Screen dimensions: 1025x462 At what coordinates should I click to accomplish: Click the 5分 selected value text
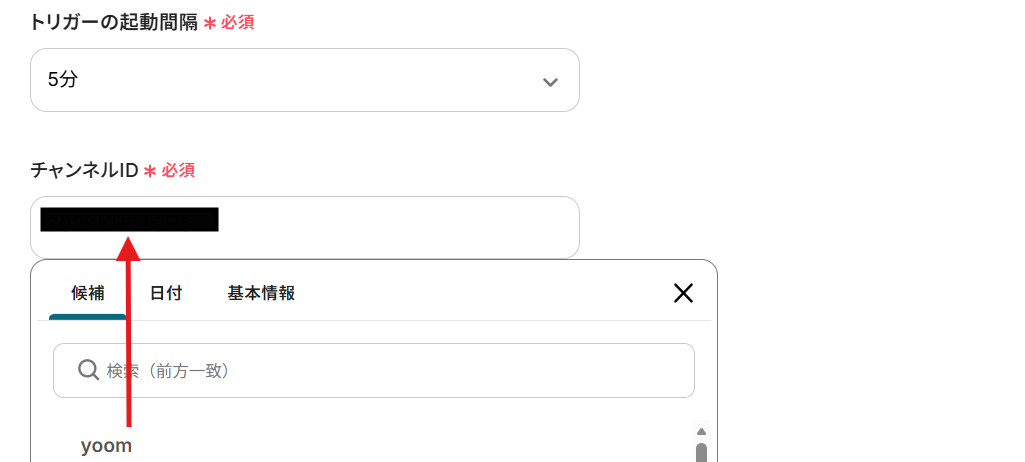[x=62, y=80]
